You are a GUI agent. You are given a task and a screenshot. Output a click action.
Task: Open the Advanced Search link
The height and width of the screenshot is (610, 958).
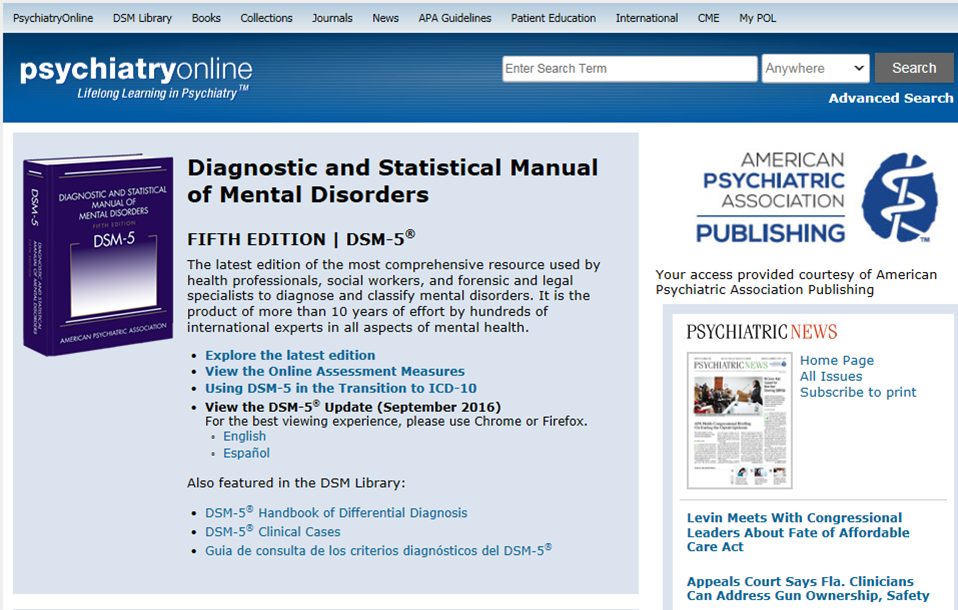[x=891, y=98]
